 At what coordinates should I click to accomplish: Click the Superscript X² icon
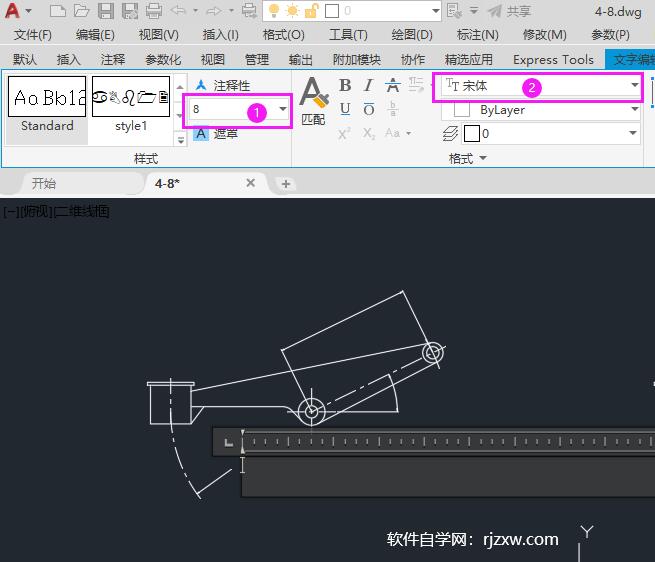click(344, 134)
